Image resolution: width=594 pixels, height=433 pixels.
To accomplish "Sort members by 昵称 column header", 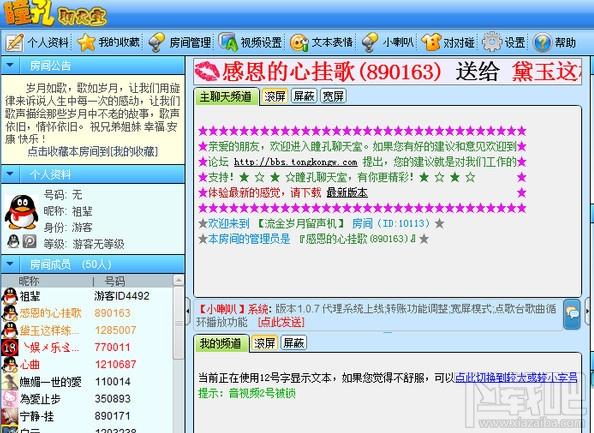I will click(29, 281).
